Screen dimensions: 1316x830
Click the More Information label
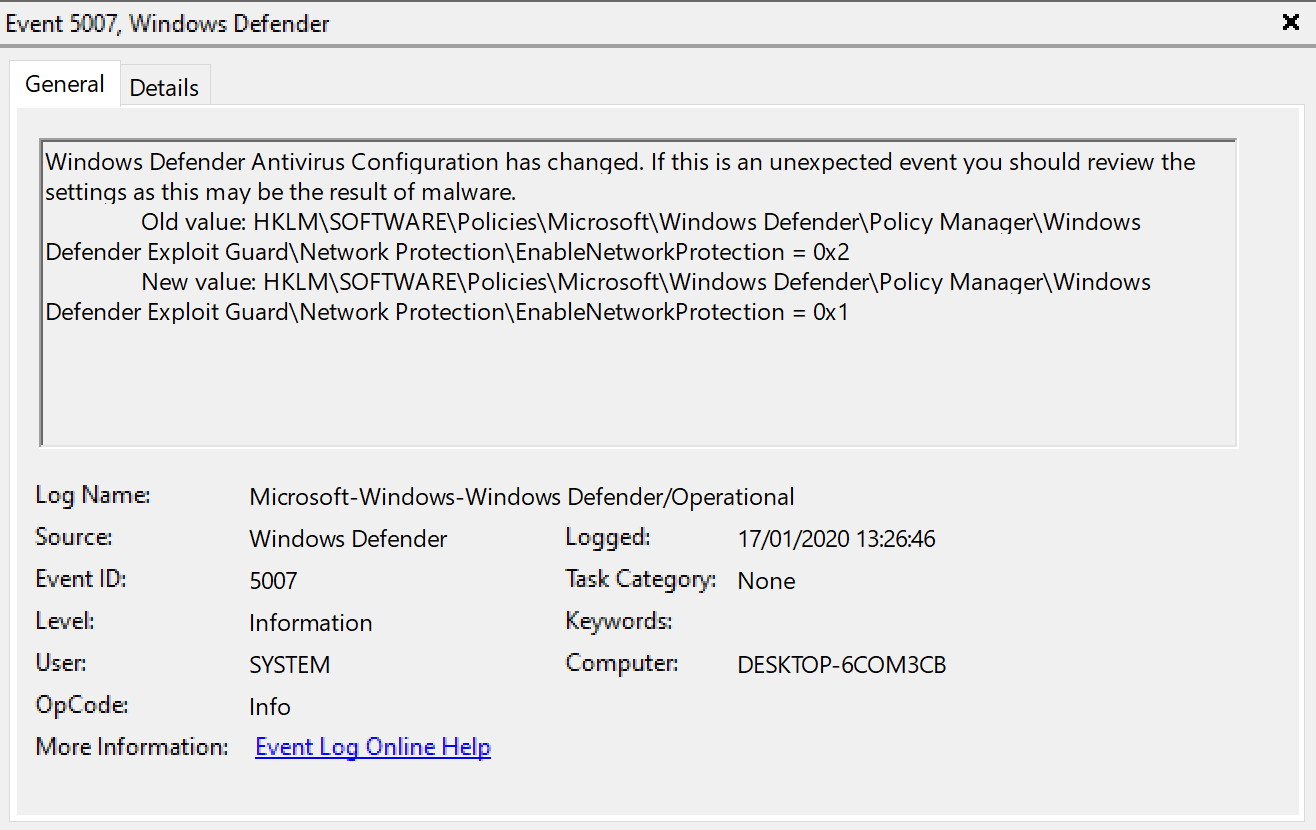point(132,747)
